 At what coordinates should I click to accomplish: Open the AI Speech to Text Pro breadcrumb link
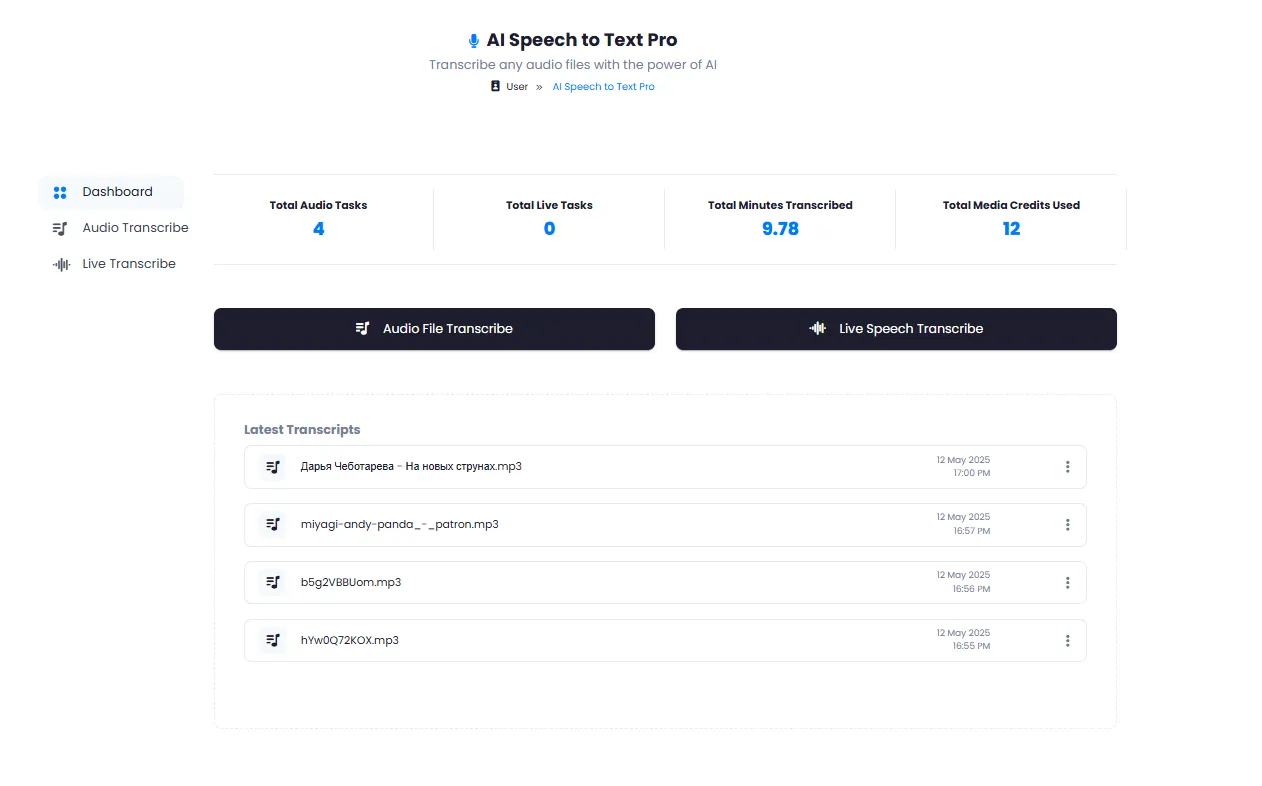click(x=604, y=87)
